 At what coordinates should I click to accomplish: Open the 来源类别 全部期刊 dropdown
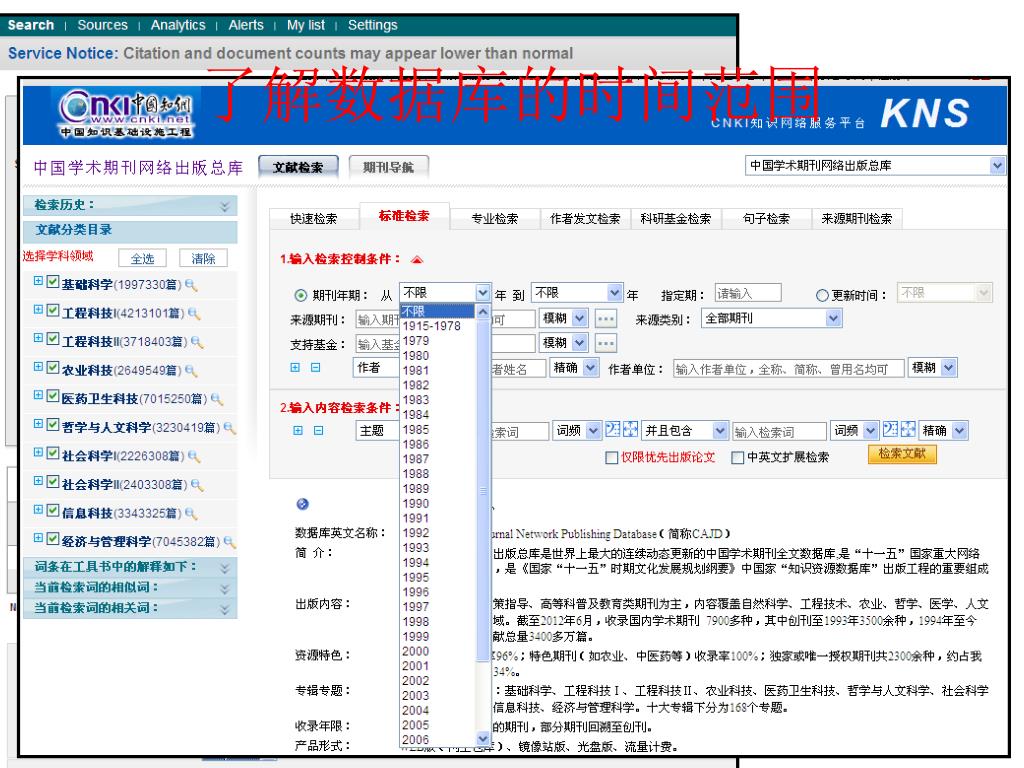[833, 319]
